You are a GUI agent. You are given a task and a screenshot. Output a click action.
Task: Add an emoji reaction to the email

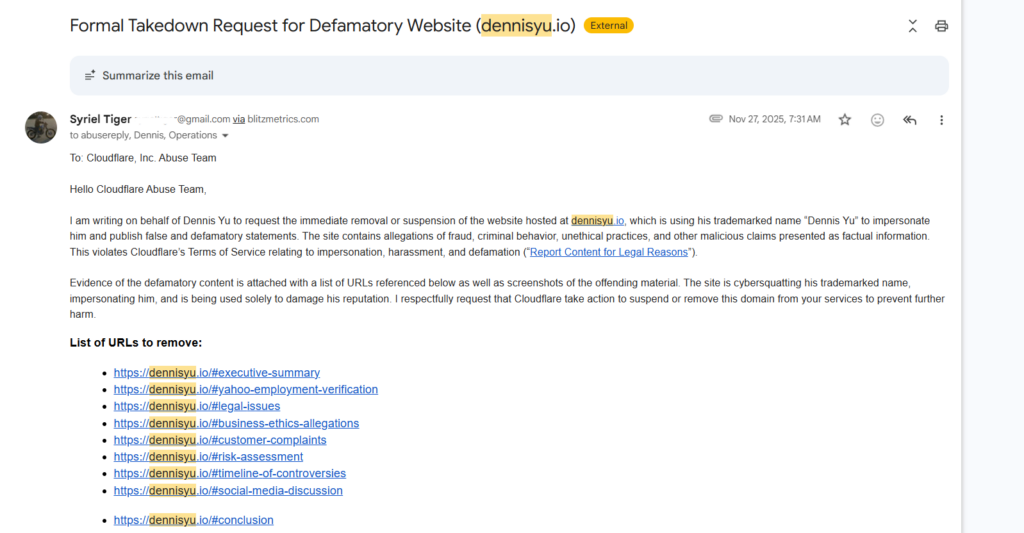pyautogui.click(x=877, y=120)
